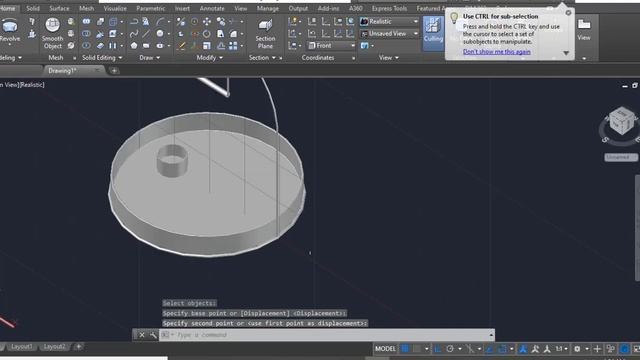Switch to the Layout1 tab

tap(22, 347)
